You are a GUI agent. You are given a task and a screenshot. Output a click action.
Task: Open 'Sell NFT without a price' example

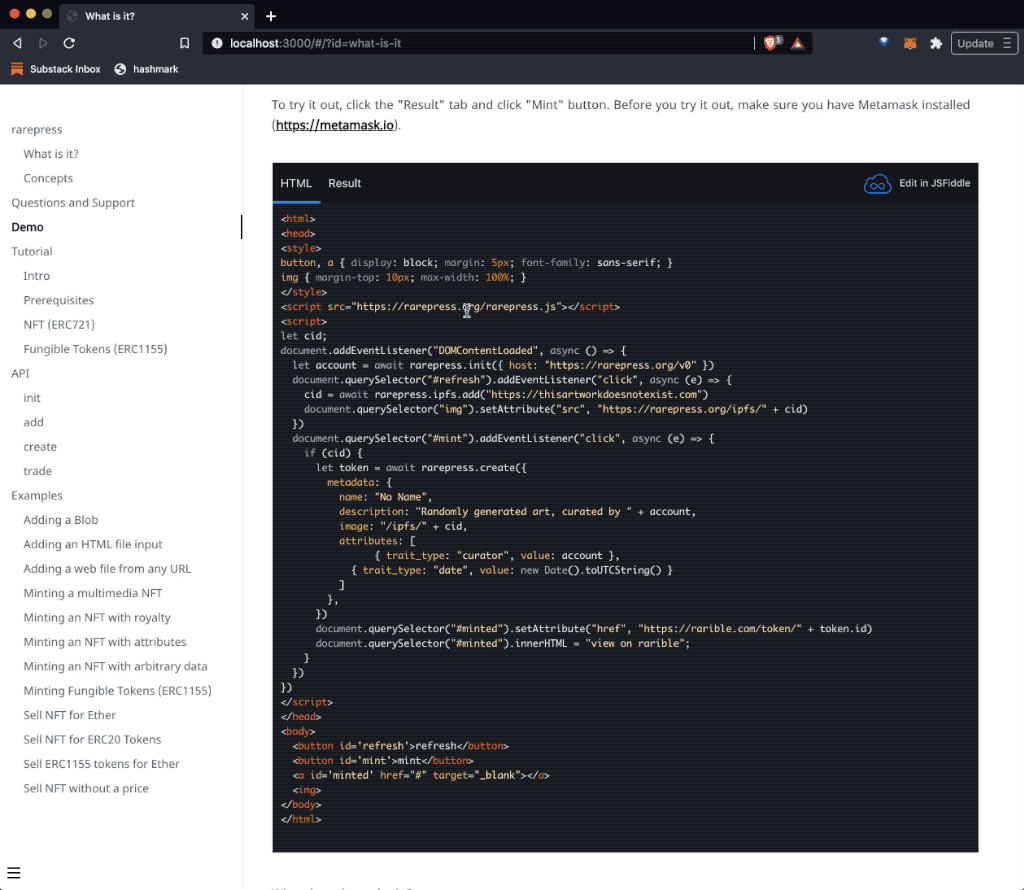coord(86,789)
